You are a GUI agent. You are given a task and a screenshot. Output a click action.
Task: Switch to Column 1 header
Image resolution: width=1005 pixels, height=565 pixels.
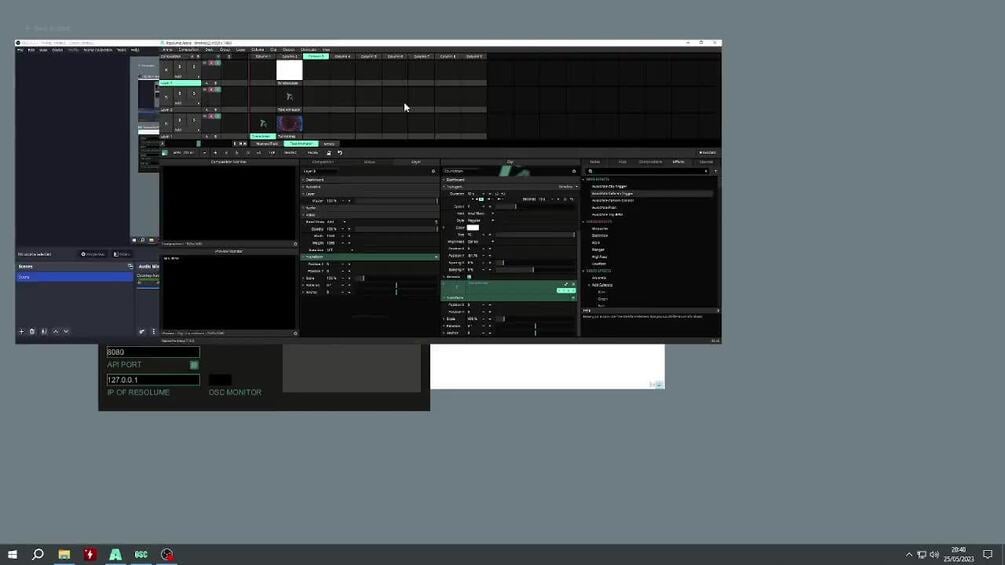(x=263, y=56)
